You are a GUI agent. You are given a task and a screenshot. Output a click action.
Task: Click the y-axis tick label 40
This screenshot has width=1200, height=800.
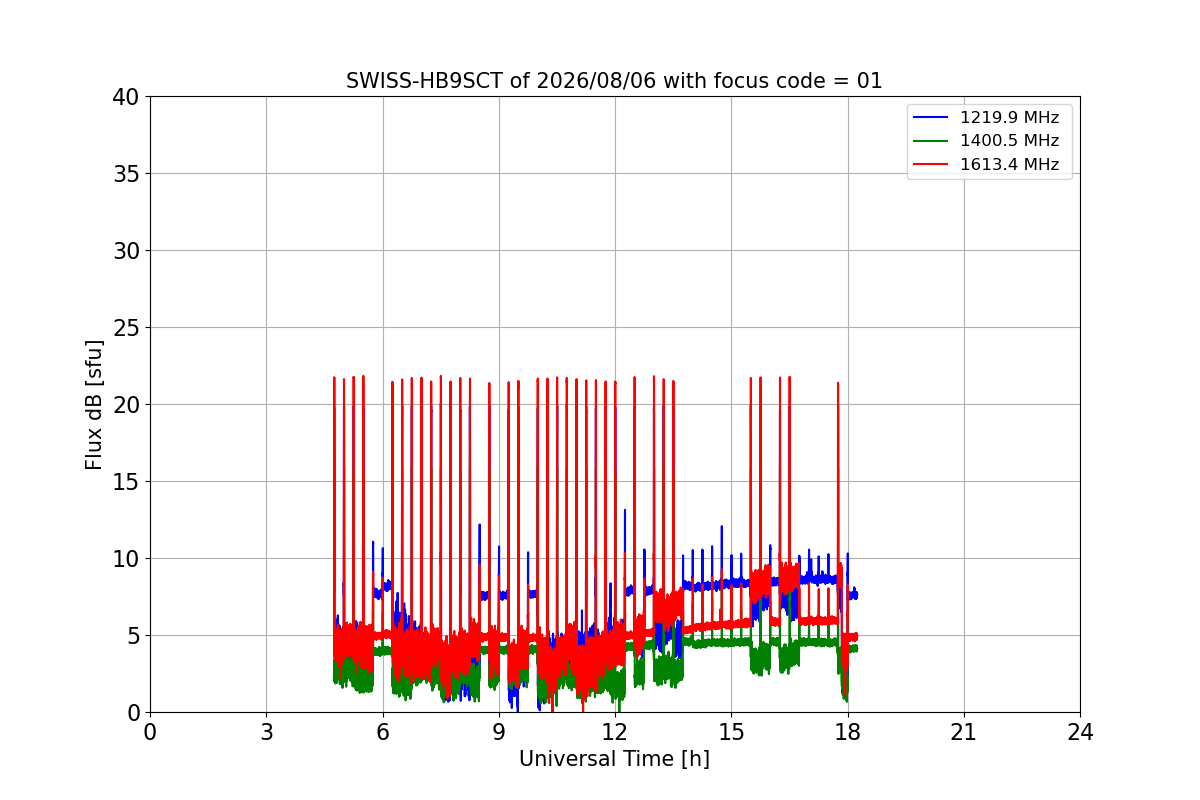tap(126, 97)
